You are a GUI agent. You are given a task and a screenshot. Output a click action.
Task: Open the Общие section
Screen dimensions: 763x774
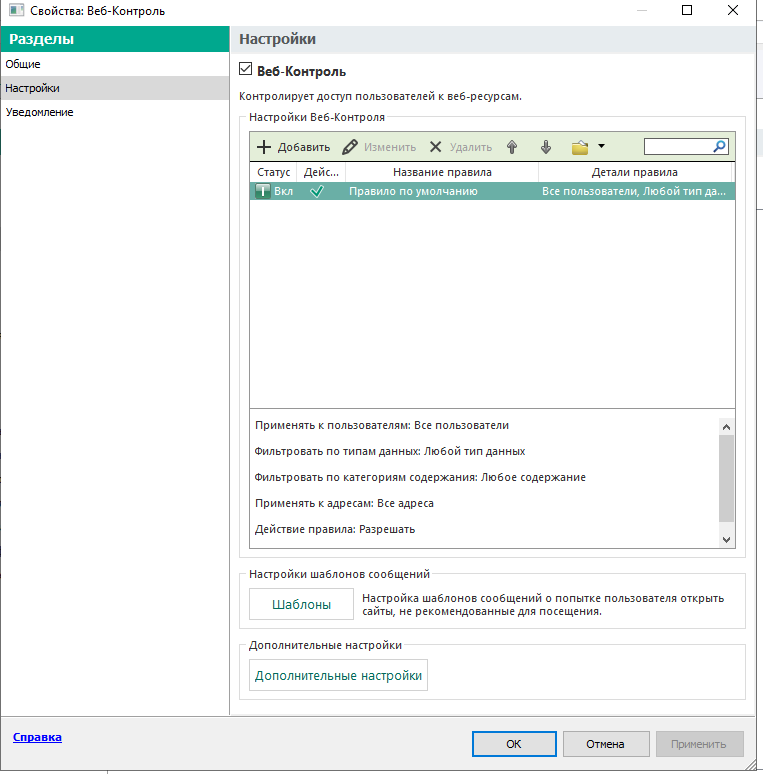115,64
